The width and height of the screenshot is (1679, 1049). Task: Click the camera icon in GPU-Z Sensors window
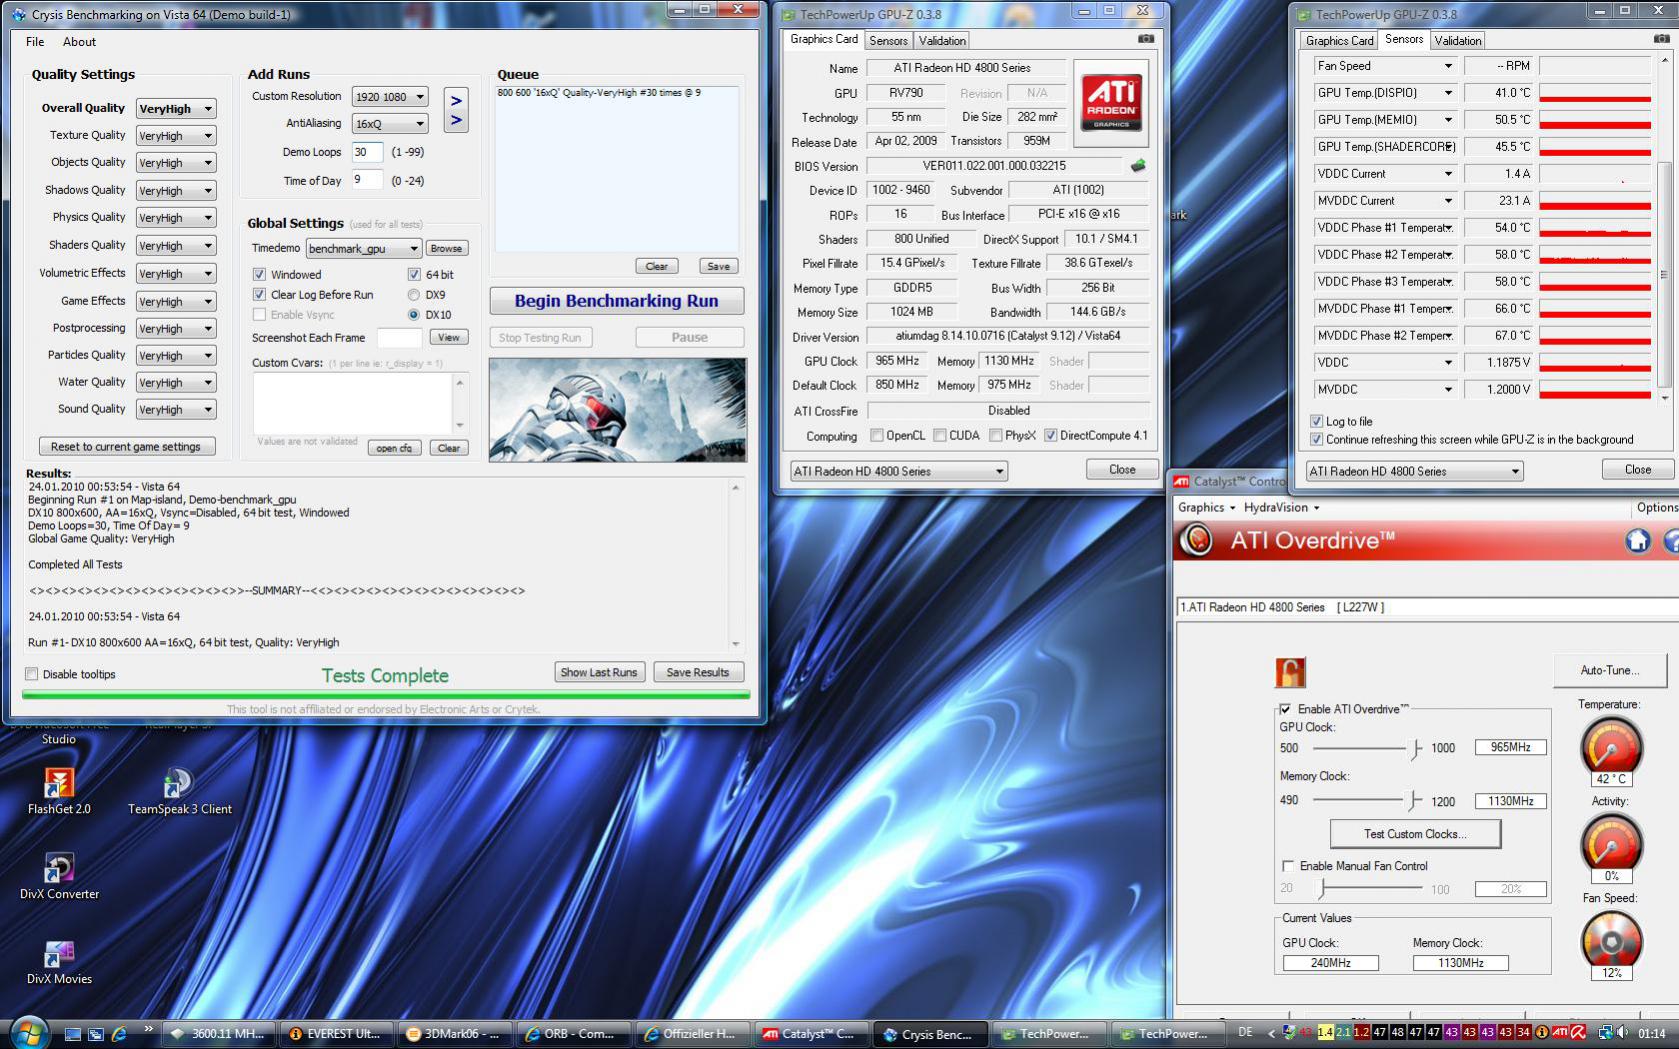coord(1662,39)
